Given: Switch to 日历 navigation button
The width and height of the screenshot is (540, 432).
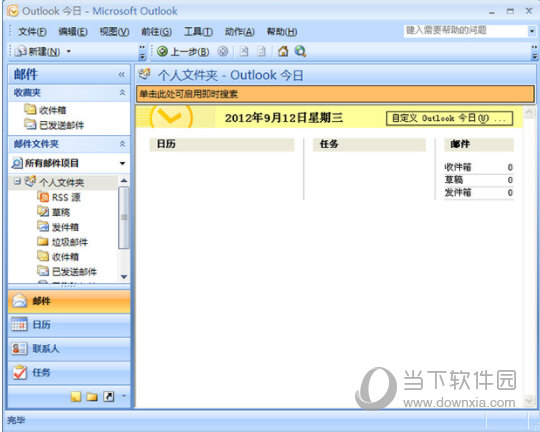Looking at the screenshot, I should coord(69,325).
